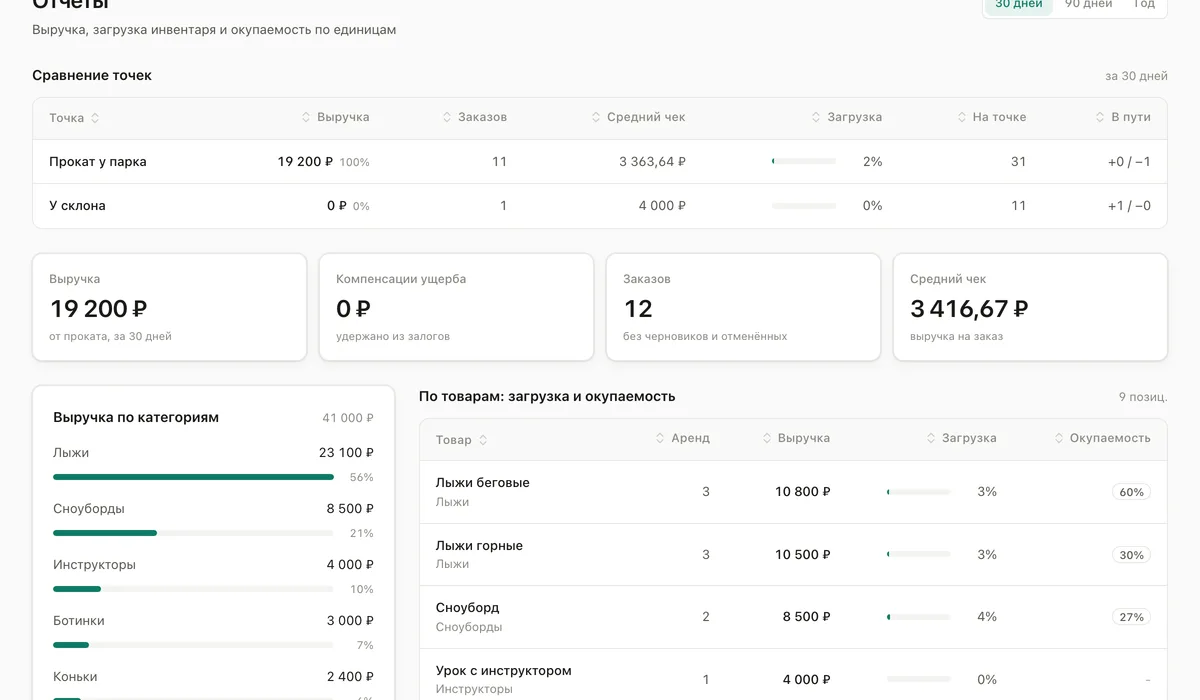Sort locations table by Загрузка icon
This screenshot has height=700, width=1200.
point(816,117)
